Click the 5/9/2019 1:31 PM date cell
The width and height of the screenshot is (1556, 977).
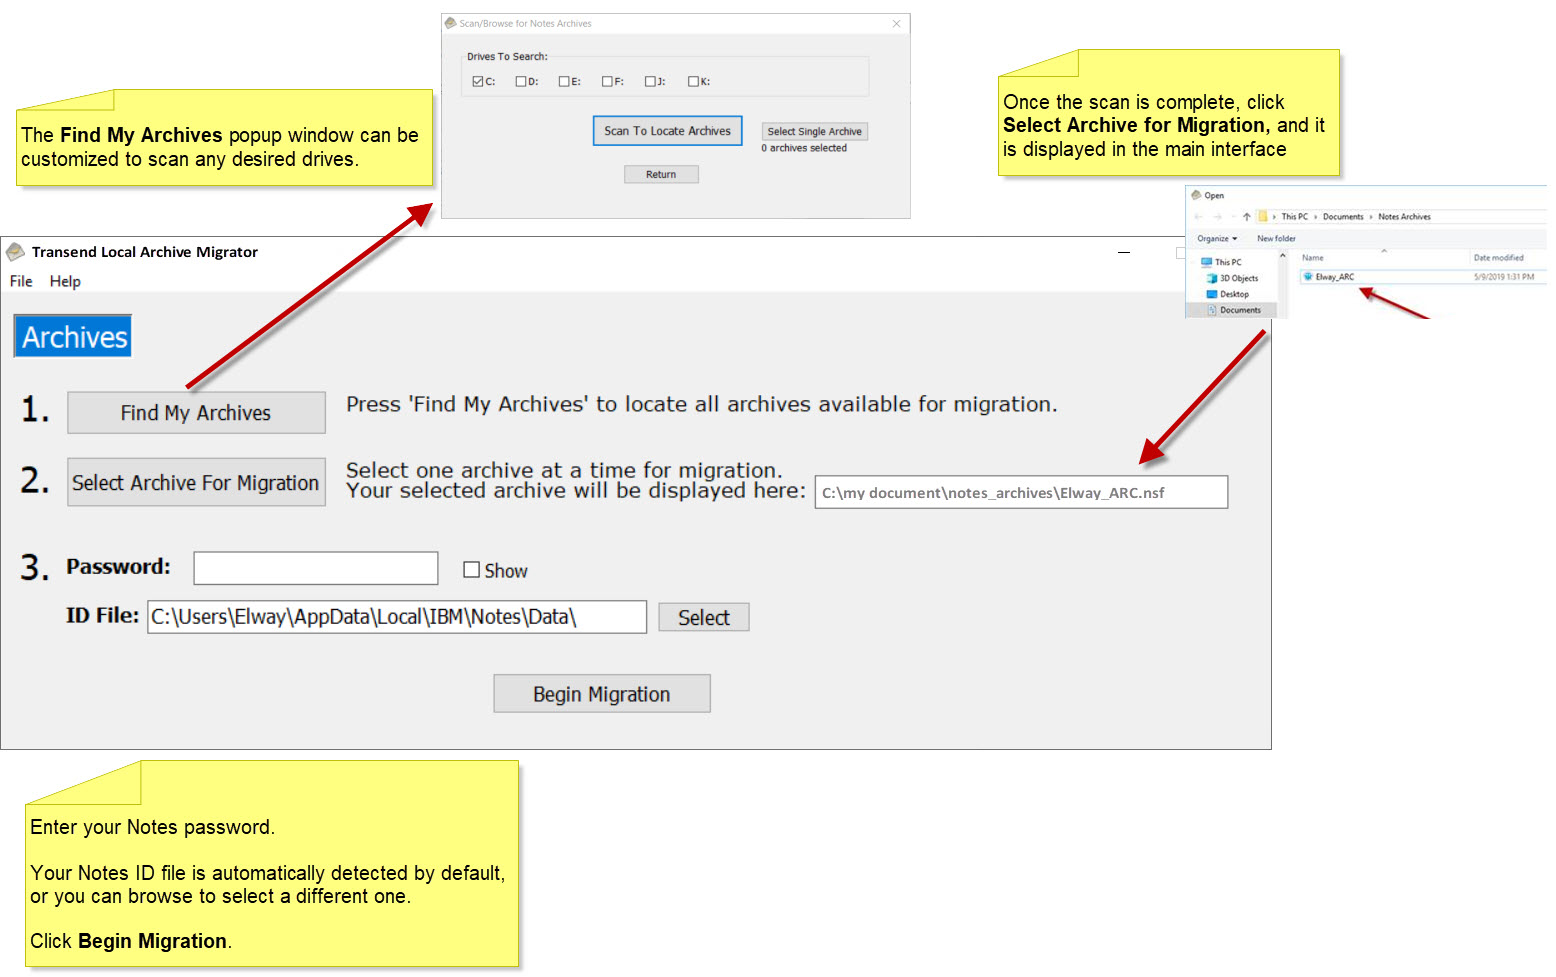click(1504, 277)
